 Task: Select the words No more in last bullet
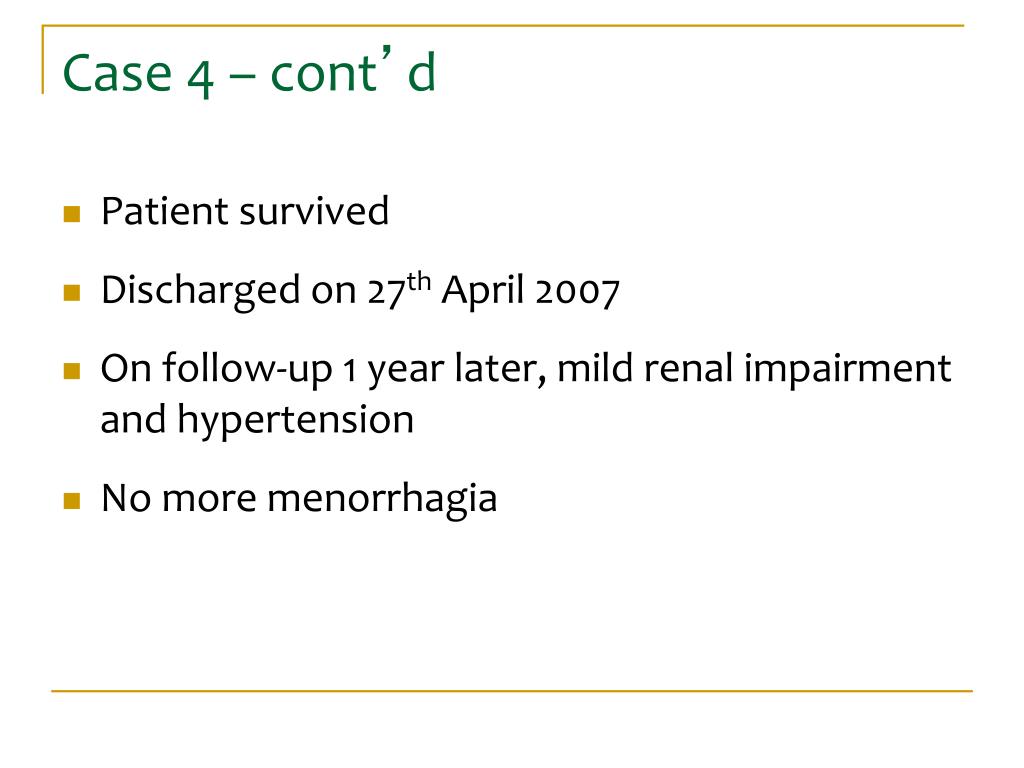point(179,498)
